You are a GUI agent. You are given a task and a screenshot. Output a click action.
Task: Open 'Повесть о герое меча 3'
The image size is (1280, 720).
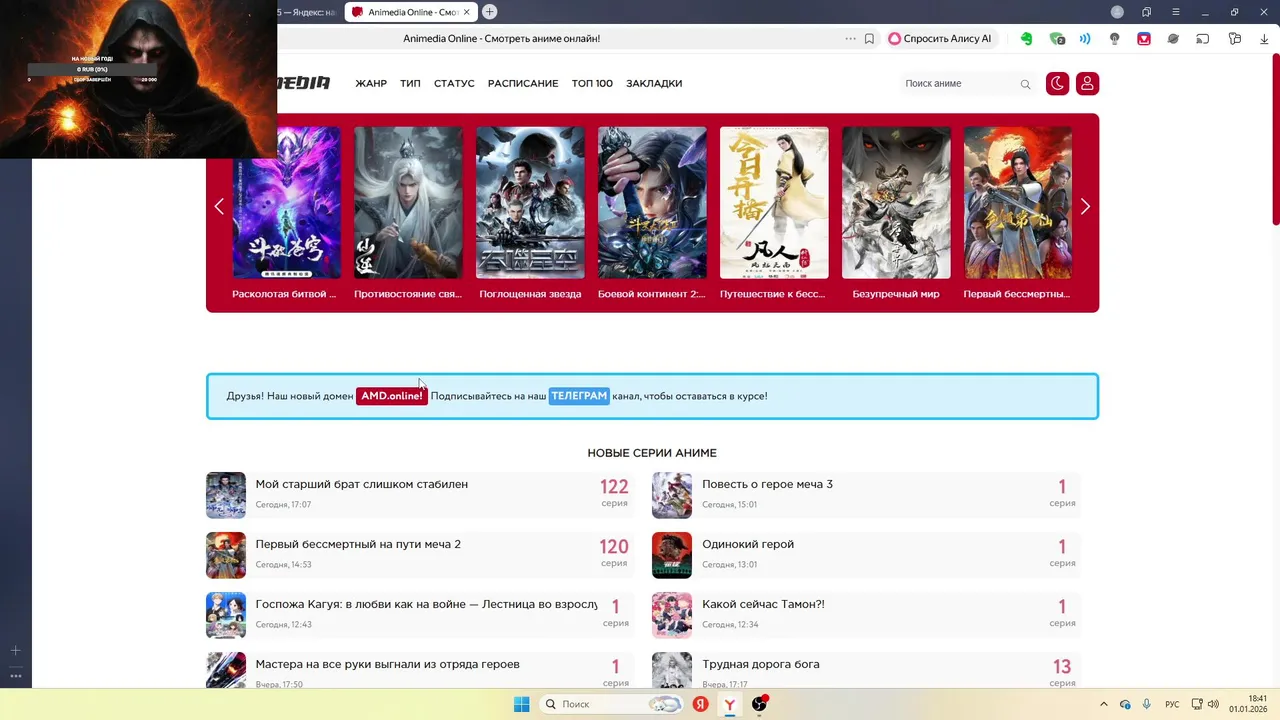pos(767,484)
